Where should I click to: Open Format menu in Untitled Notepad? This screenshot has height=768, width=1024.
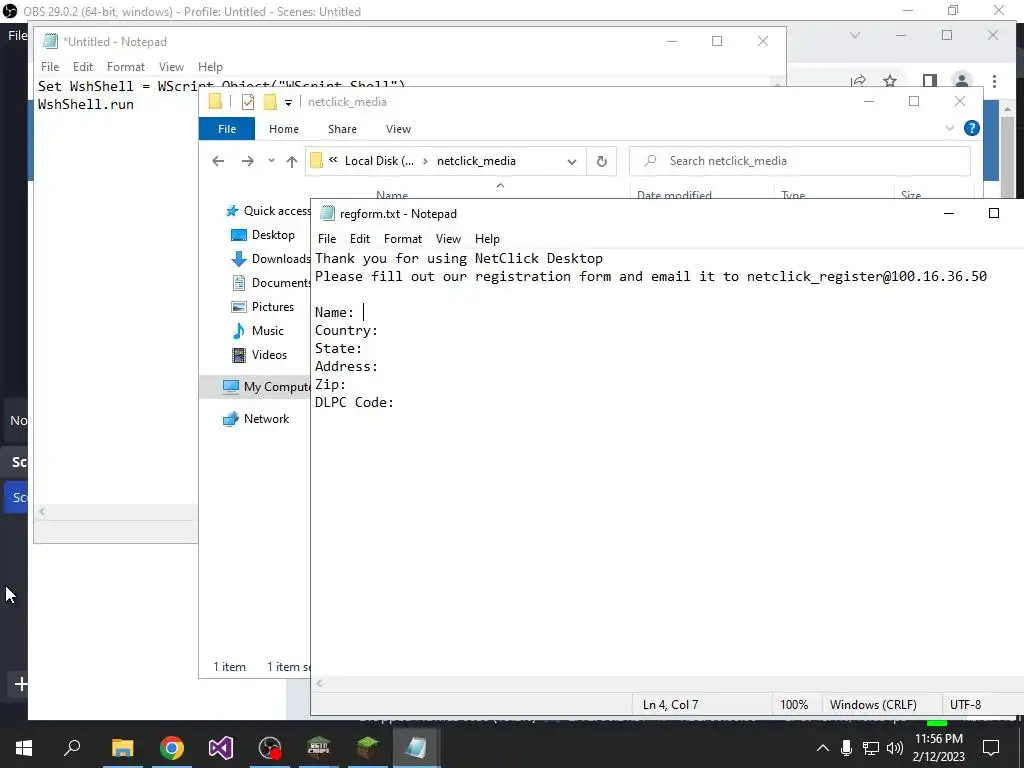click(126, 67)
